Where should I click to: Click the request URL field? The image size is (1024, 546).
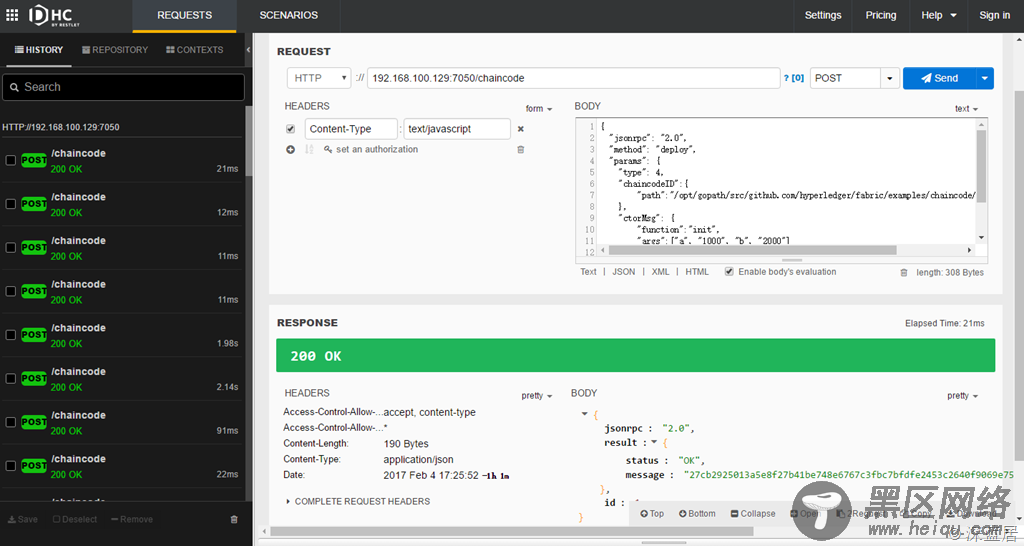pyautogui.click(x=573, y=78)
